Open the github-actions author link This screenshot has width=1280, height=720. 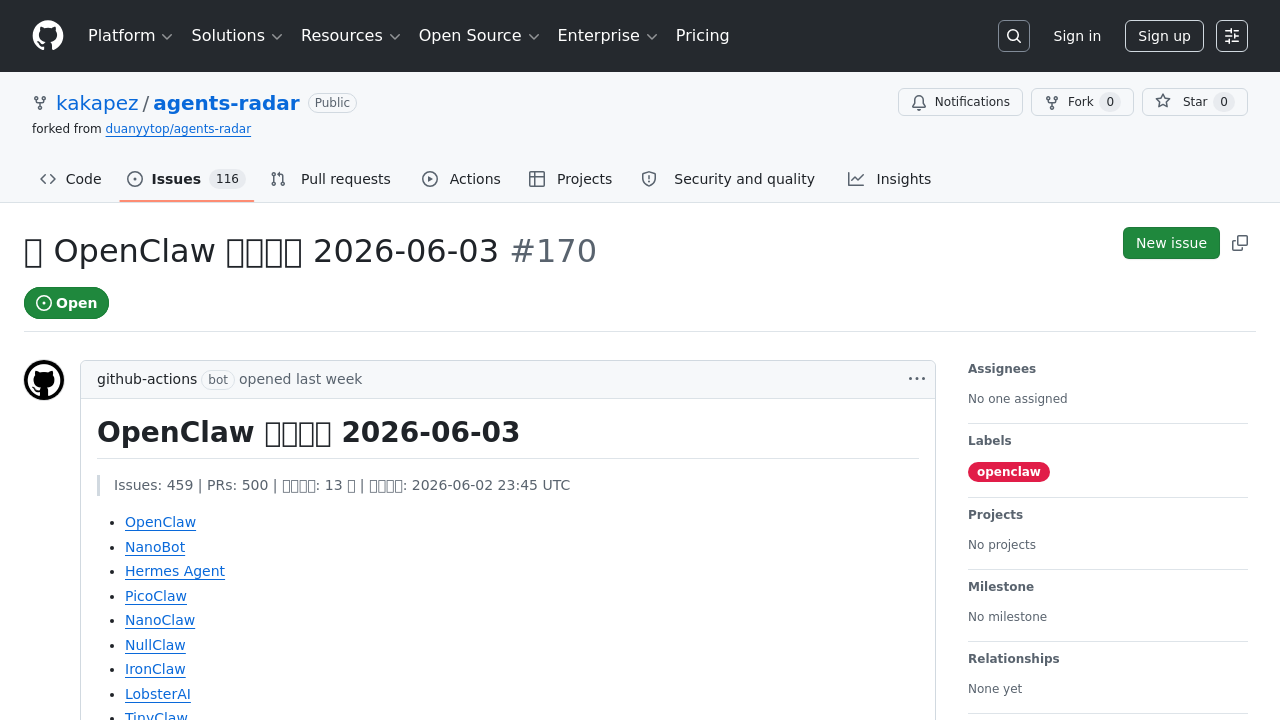click(147, 379)
